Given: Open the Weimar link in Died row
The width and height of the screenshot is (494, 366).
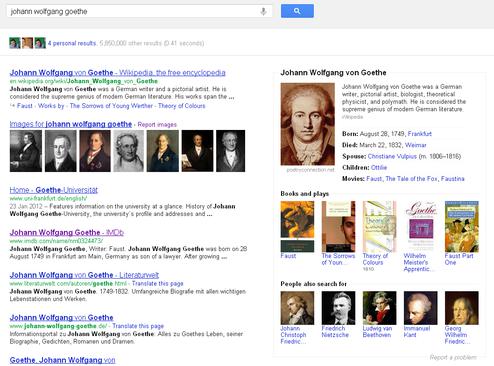Looking at the screenshot, I should pos(416,145).
